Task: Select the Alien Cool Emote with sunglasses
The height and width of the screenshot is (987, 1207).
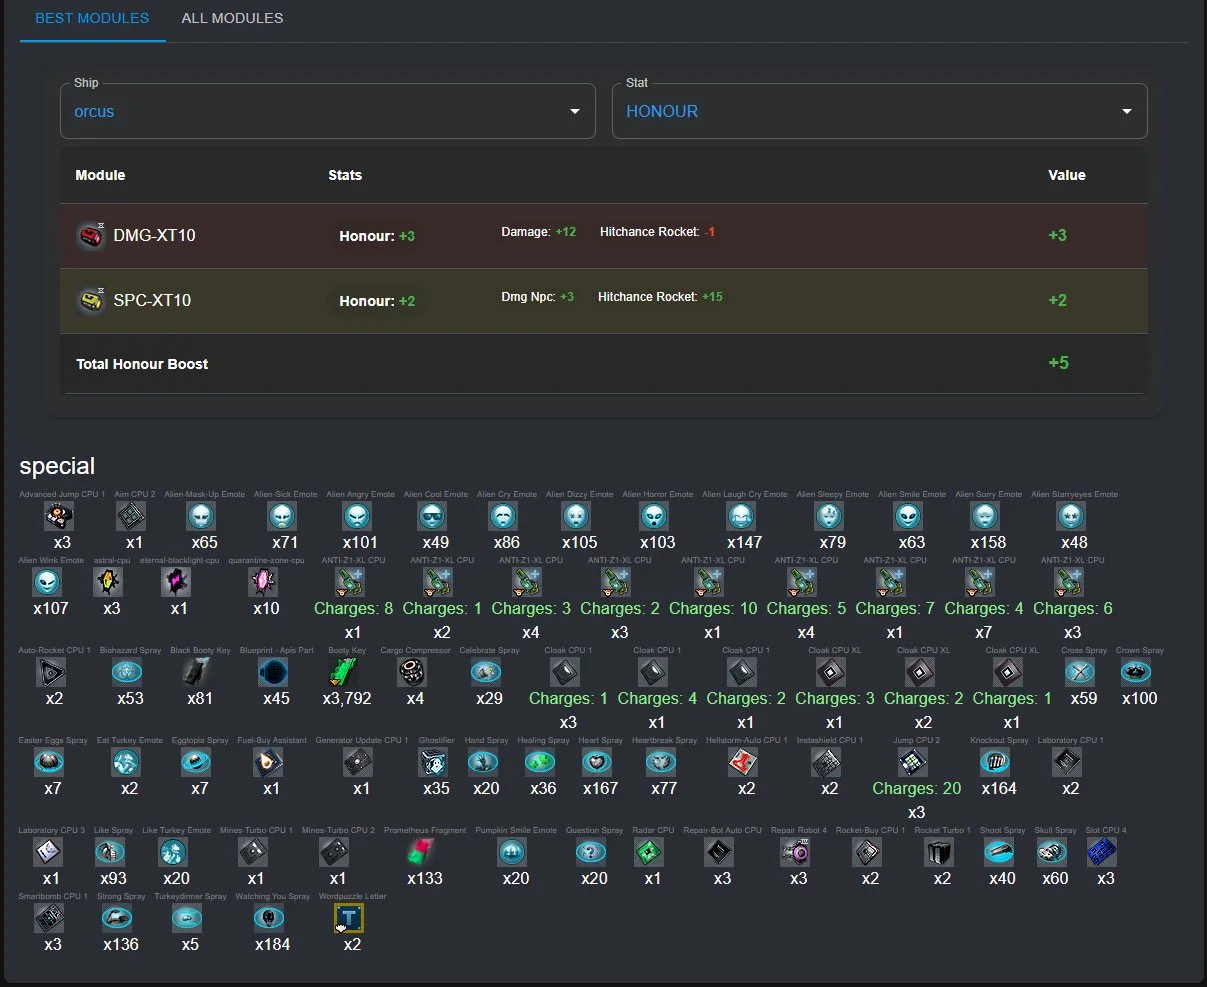Action: click(x=432, y=516)
